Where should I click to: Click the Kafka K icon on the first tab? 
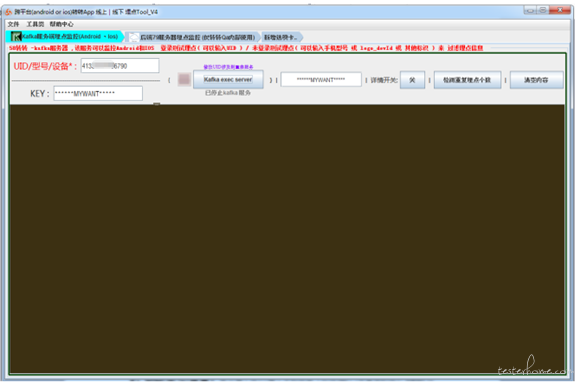(16, 37)
